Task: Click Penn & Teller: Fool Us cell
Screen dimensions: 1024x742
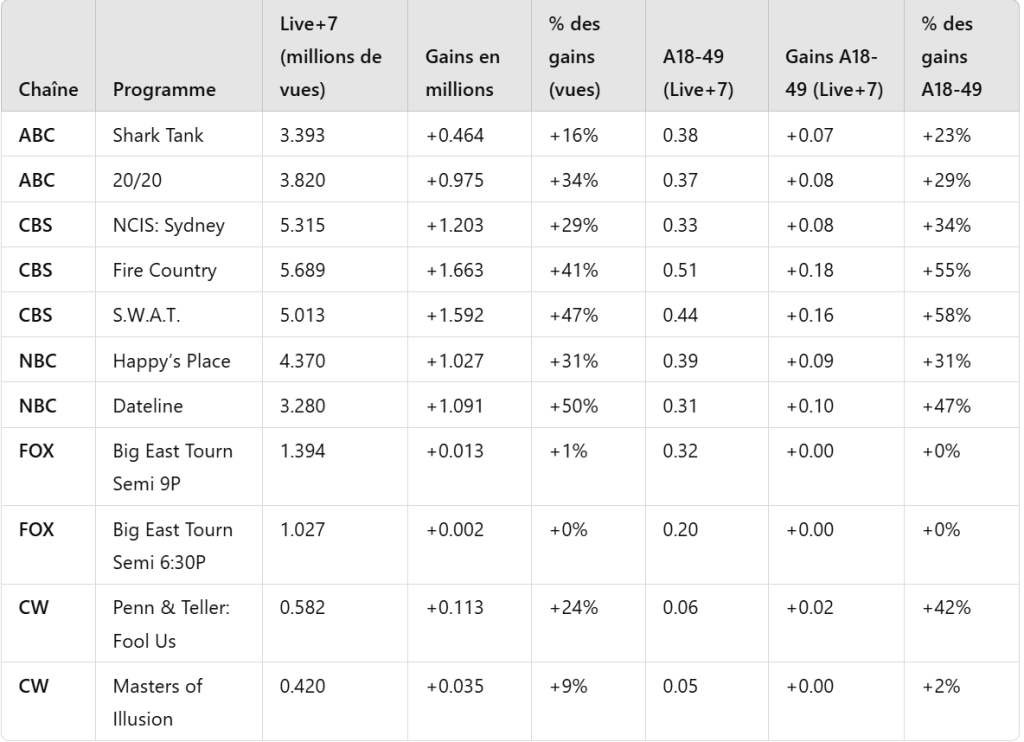Action: coord(173,622)
